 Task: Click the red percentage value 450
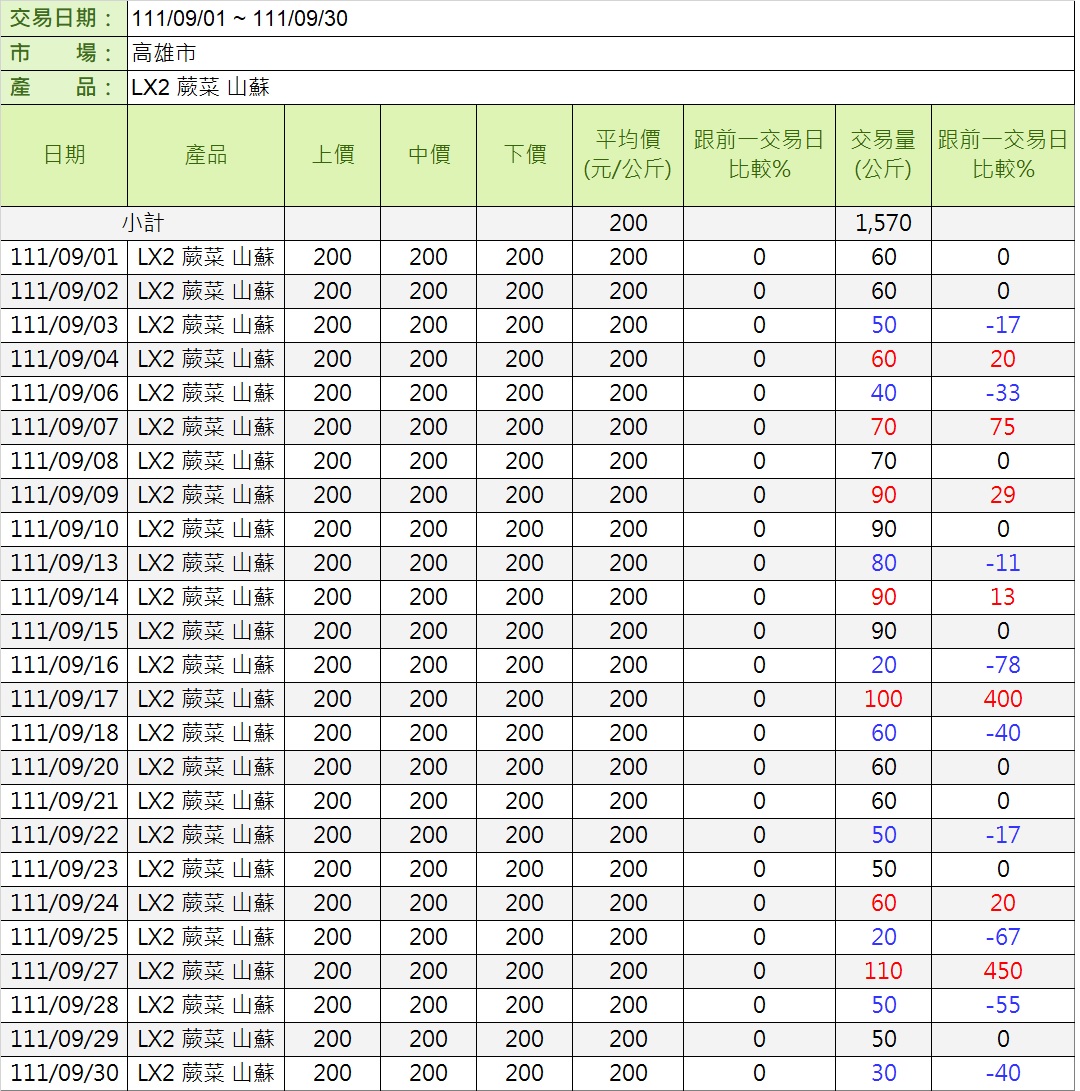point(1002,971)
